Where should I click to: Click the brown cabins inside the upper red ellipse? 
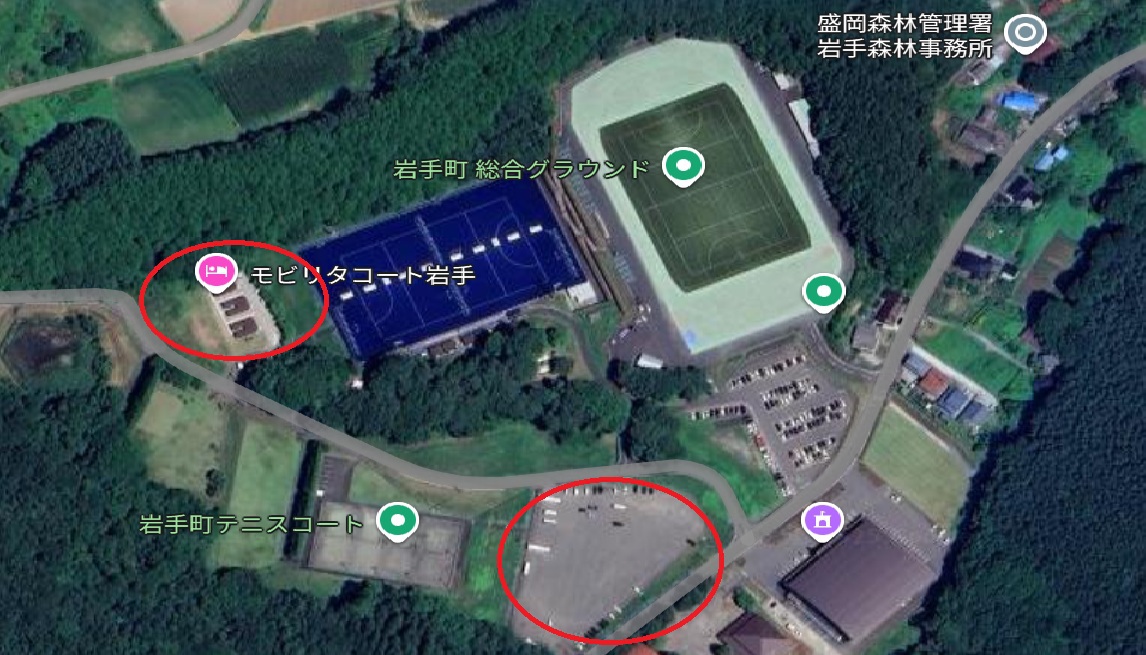(x=237, y=316)
